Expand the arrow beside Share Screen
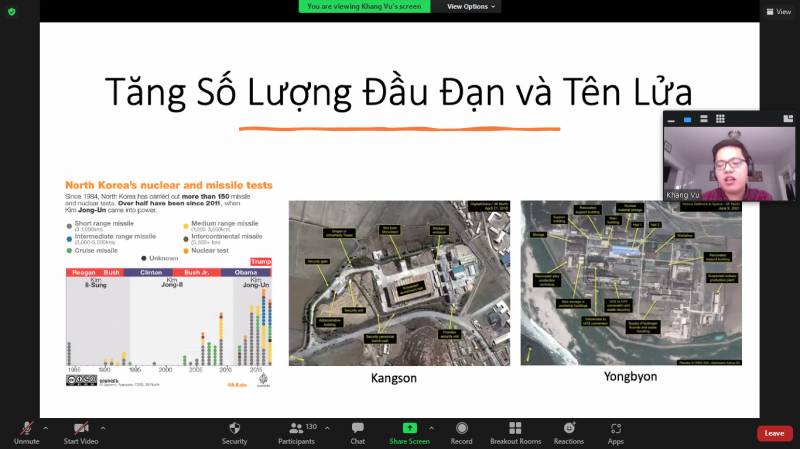Image resolution: width=800 pixels, height=449 pixels. [434, 427]
